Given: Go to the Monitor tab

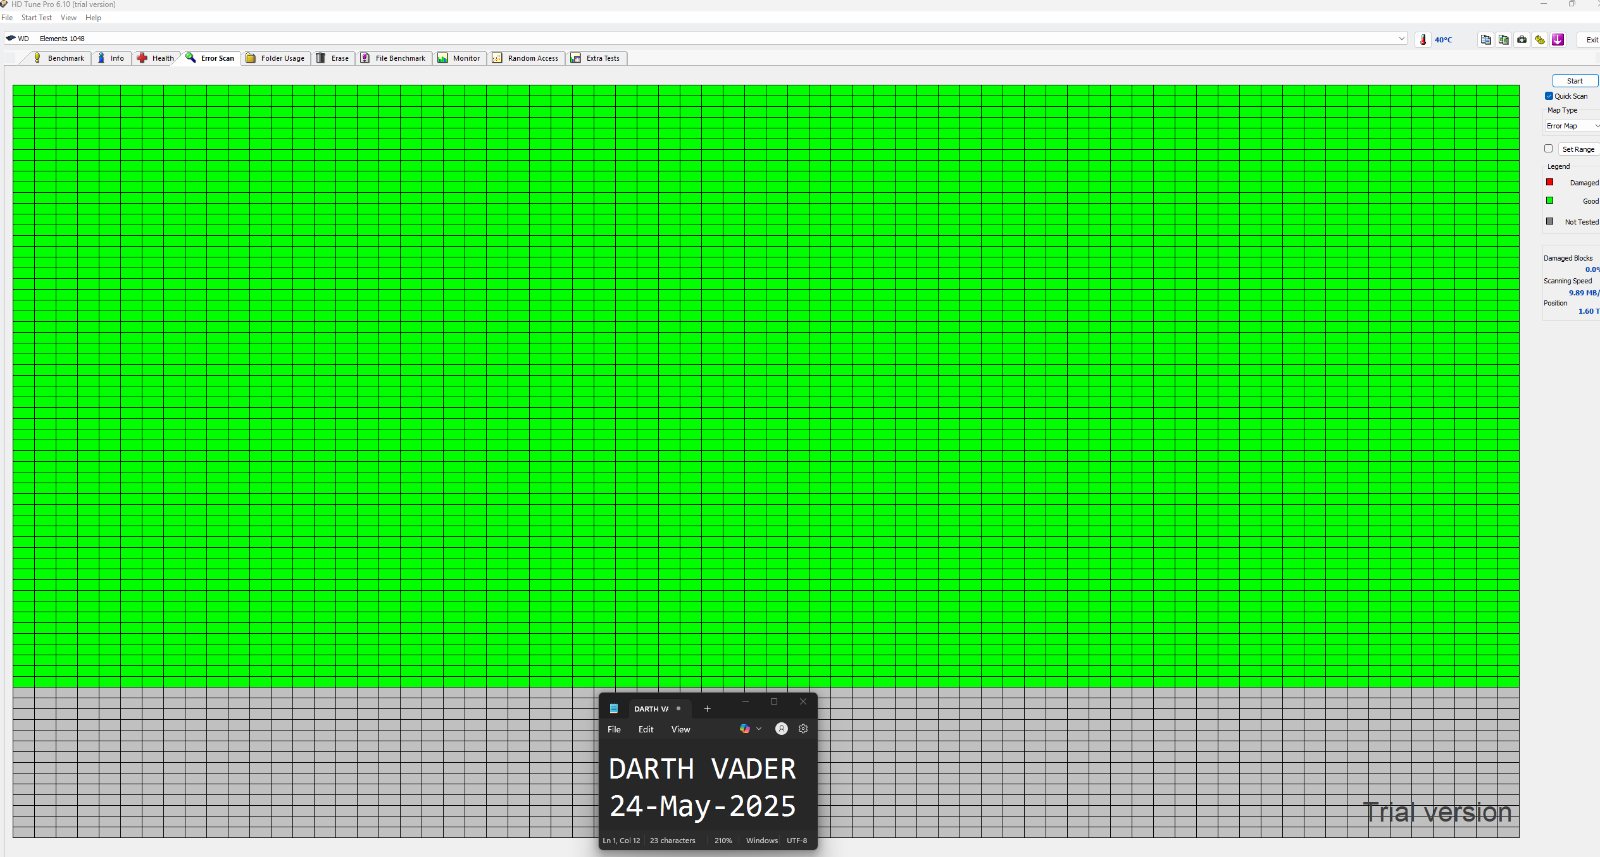Looking at the screenshot, I should (460, 58).
